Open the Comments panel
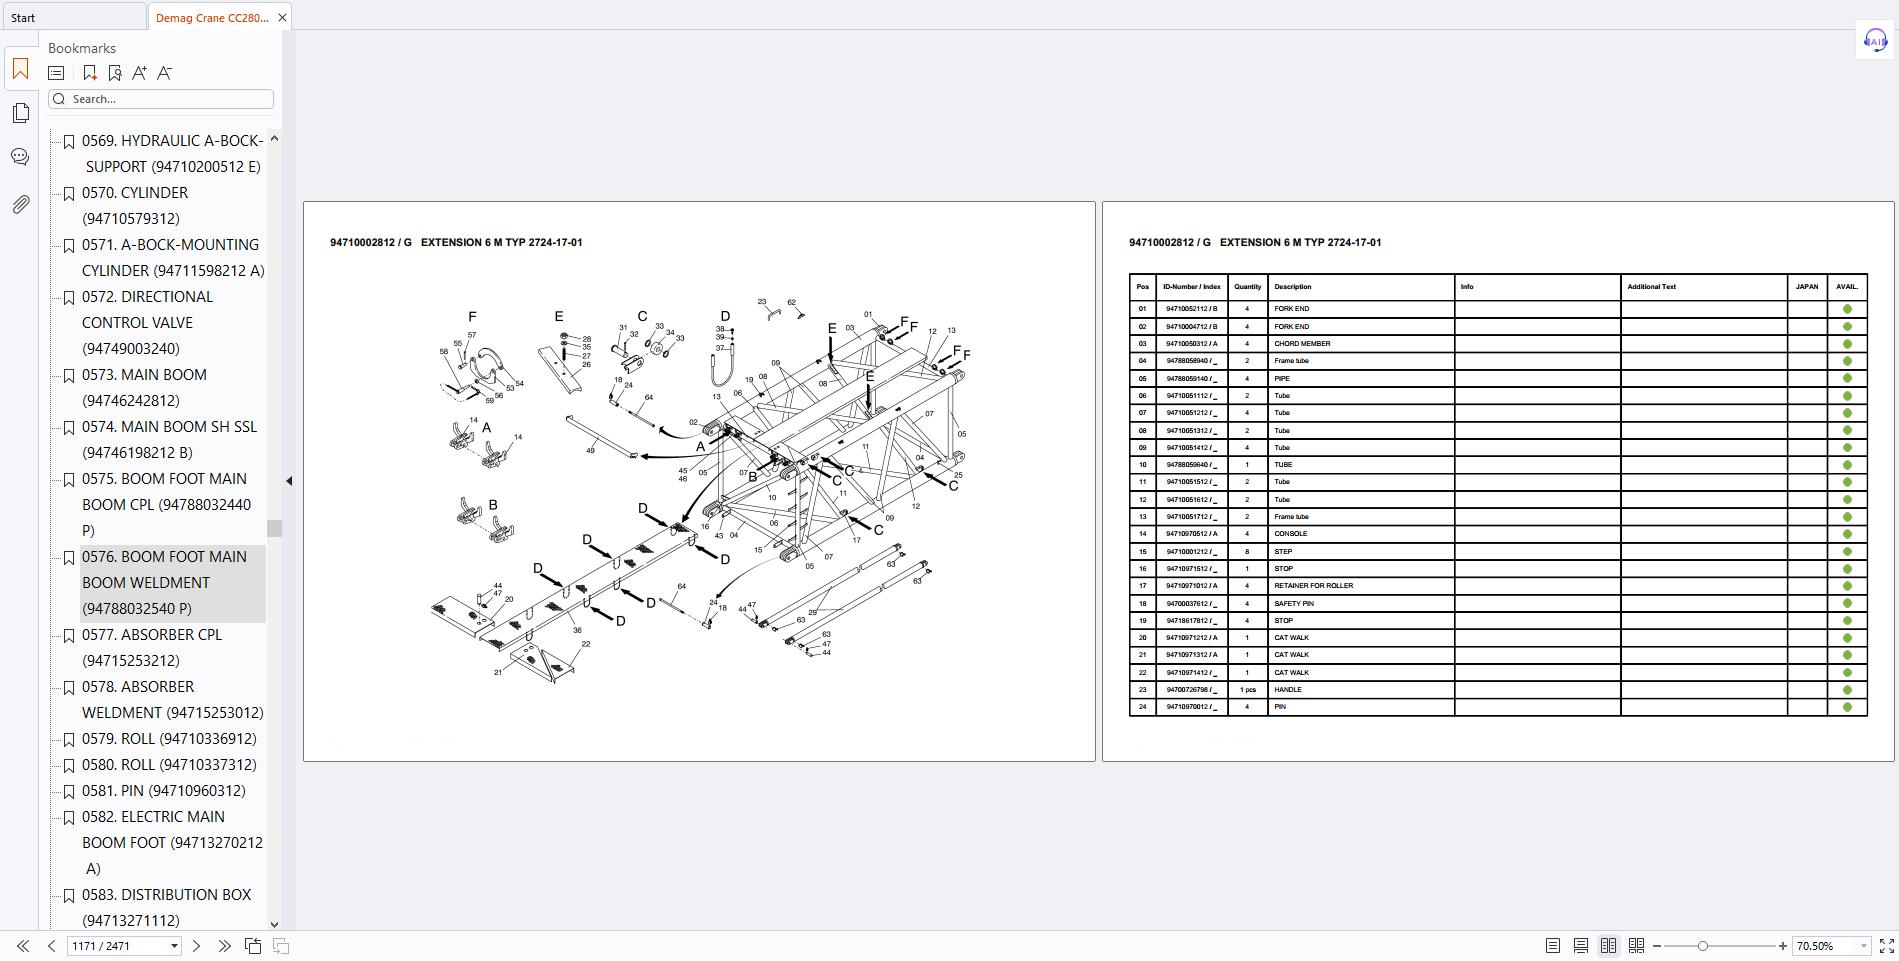 pyautogui.click(x=21, y=156)
